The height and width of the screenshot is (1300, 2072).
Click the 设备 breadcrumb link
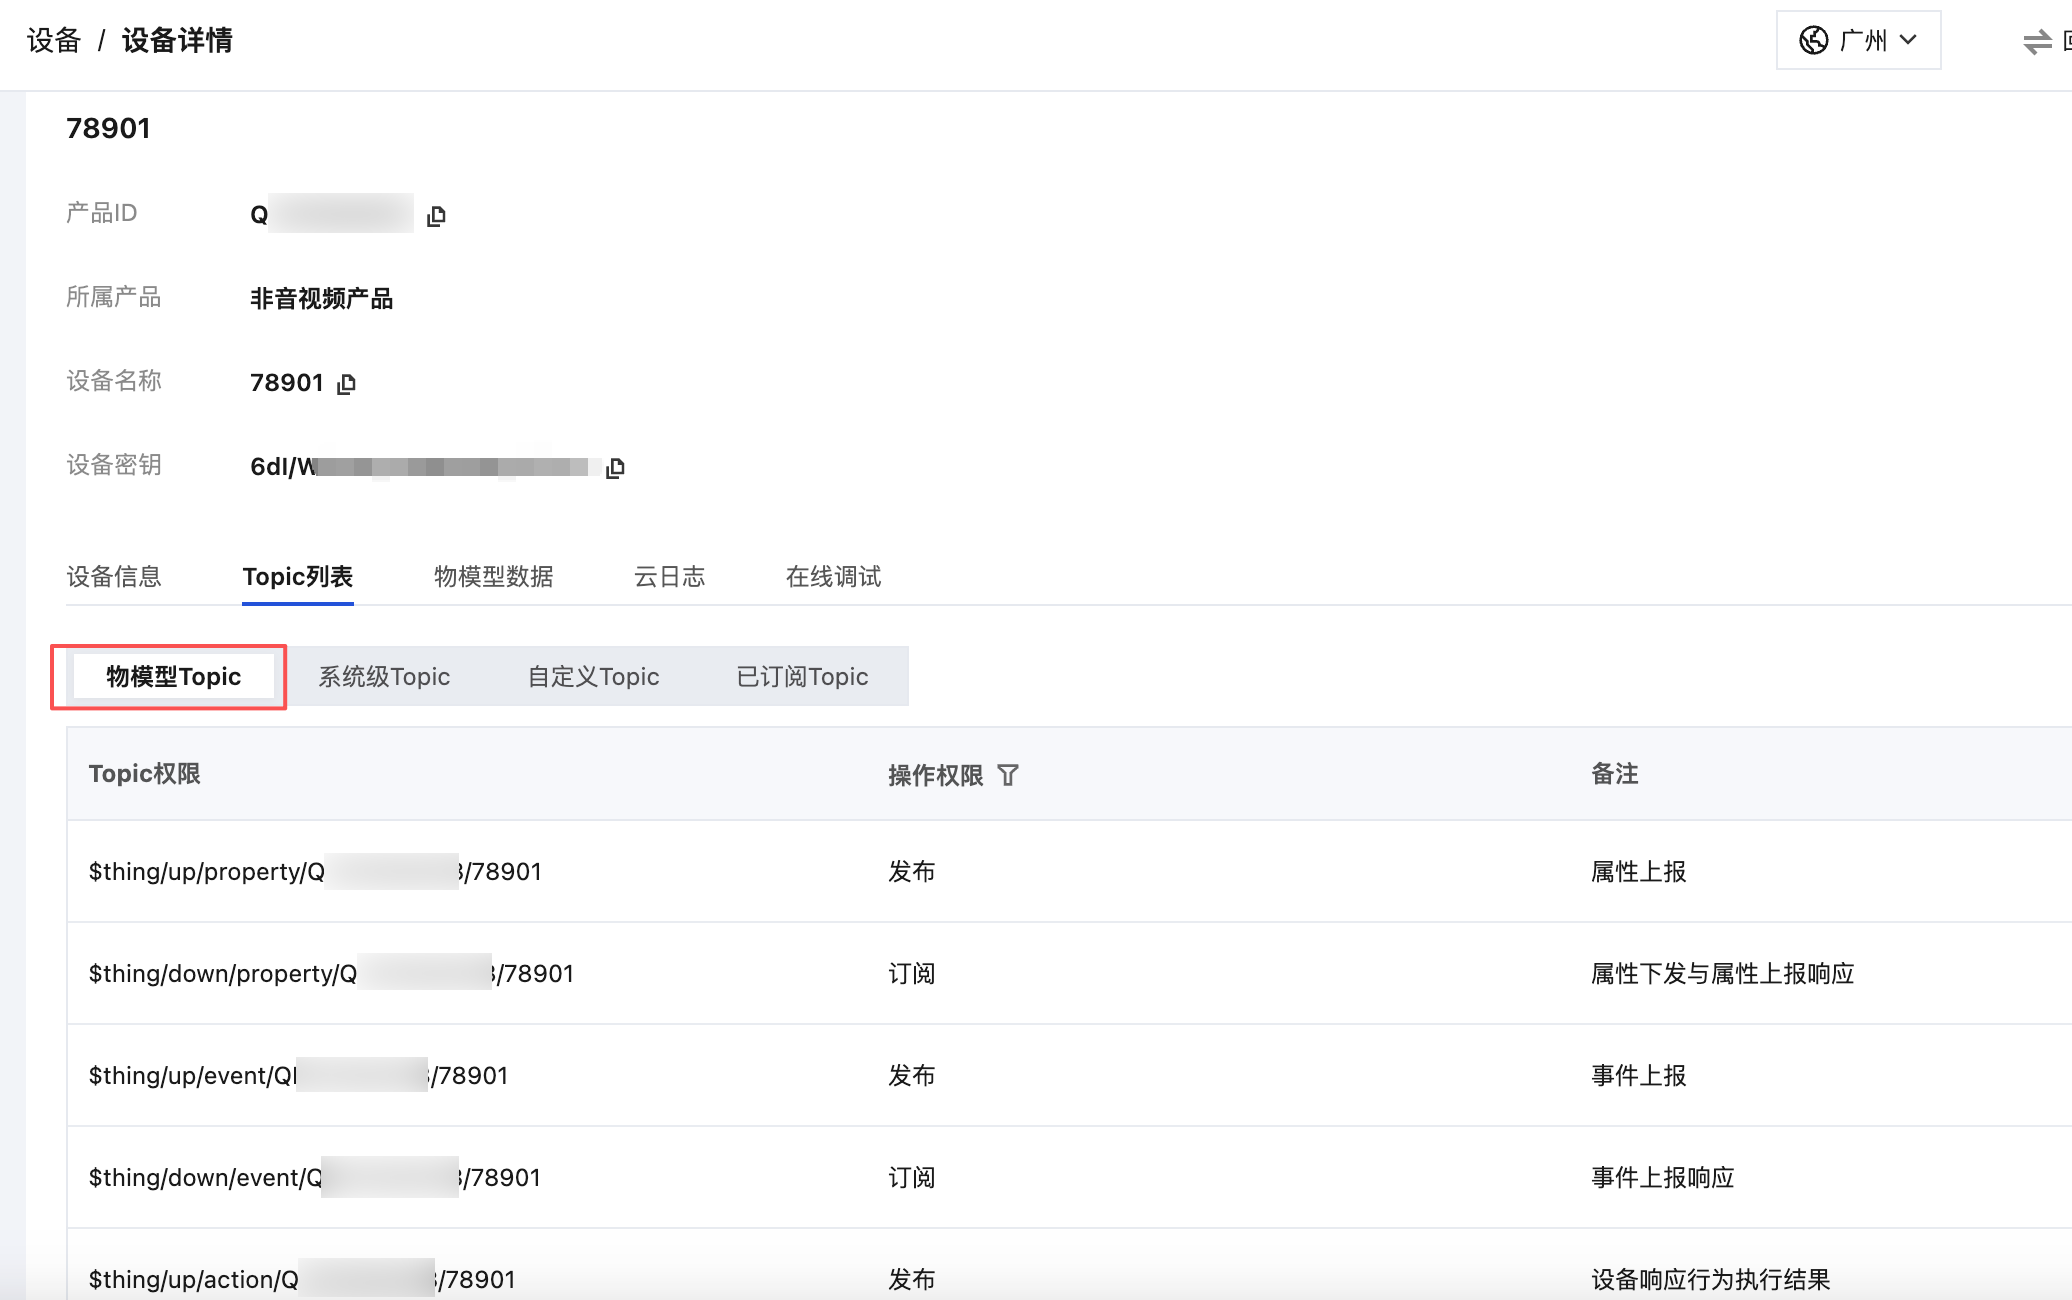pos(53,40)
